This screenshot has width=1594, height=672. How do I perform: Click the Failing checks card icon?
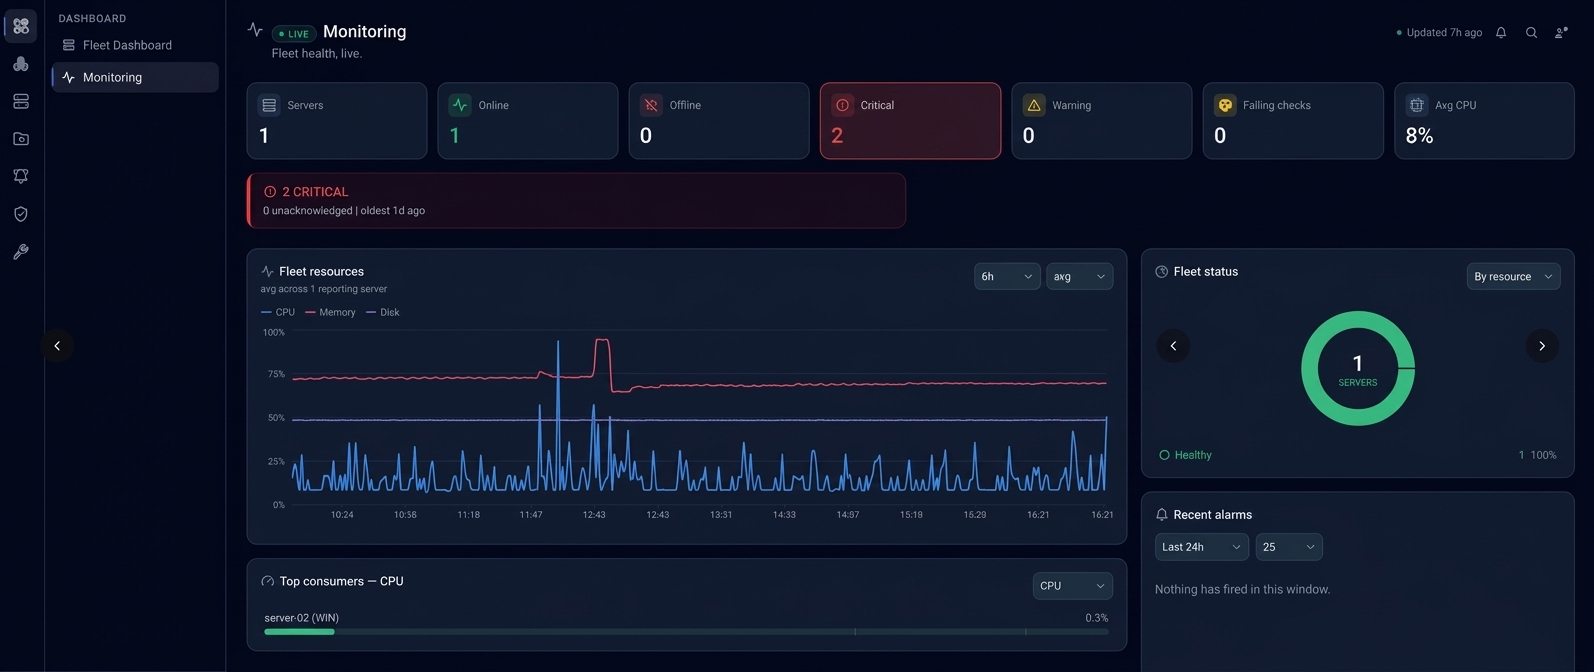[x=1225, y=105]
